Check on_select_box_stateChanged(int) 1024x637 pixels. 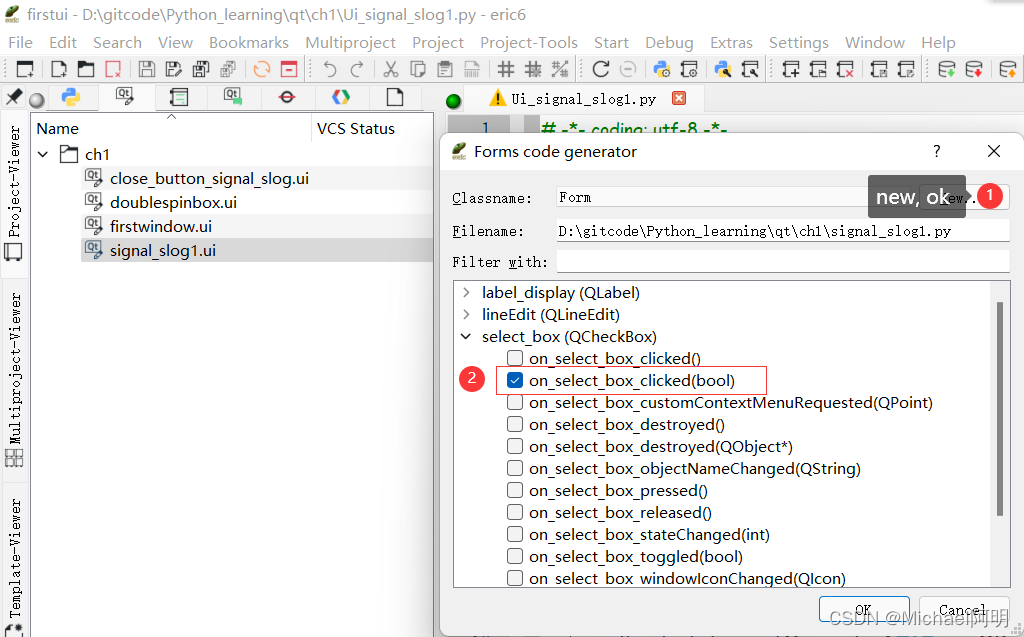click(515, 534)
